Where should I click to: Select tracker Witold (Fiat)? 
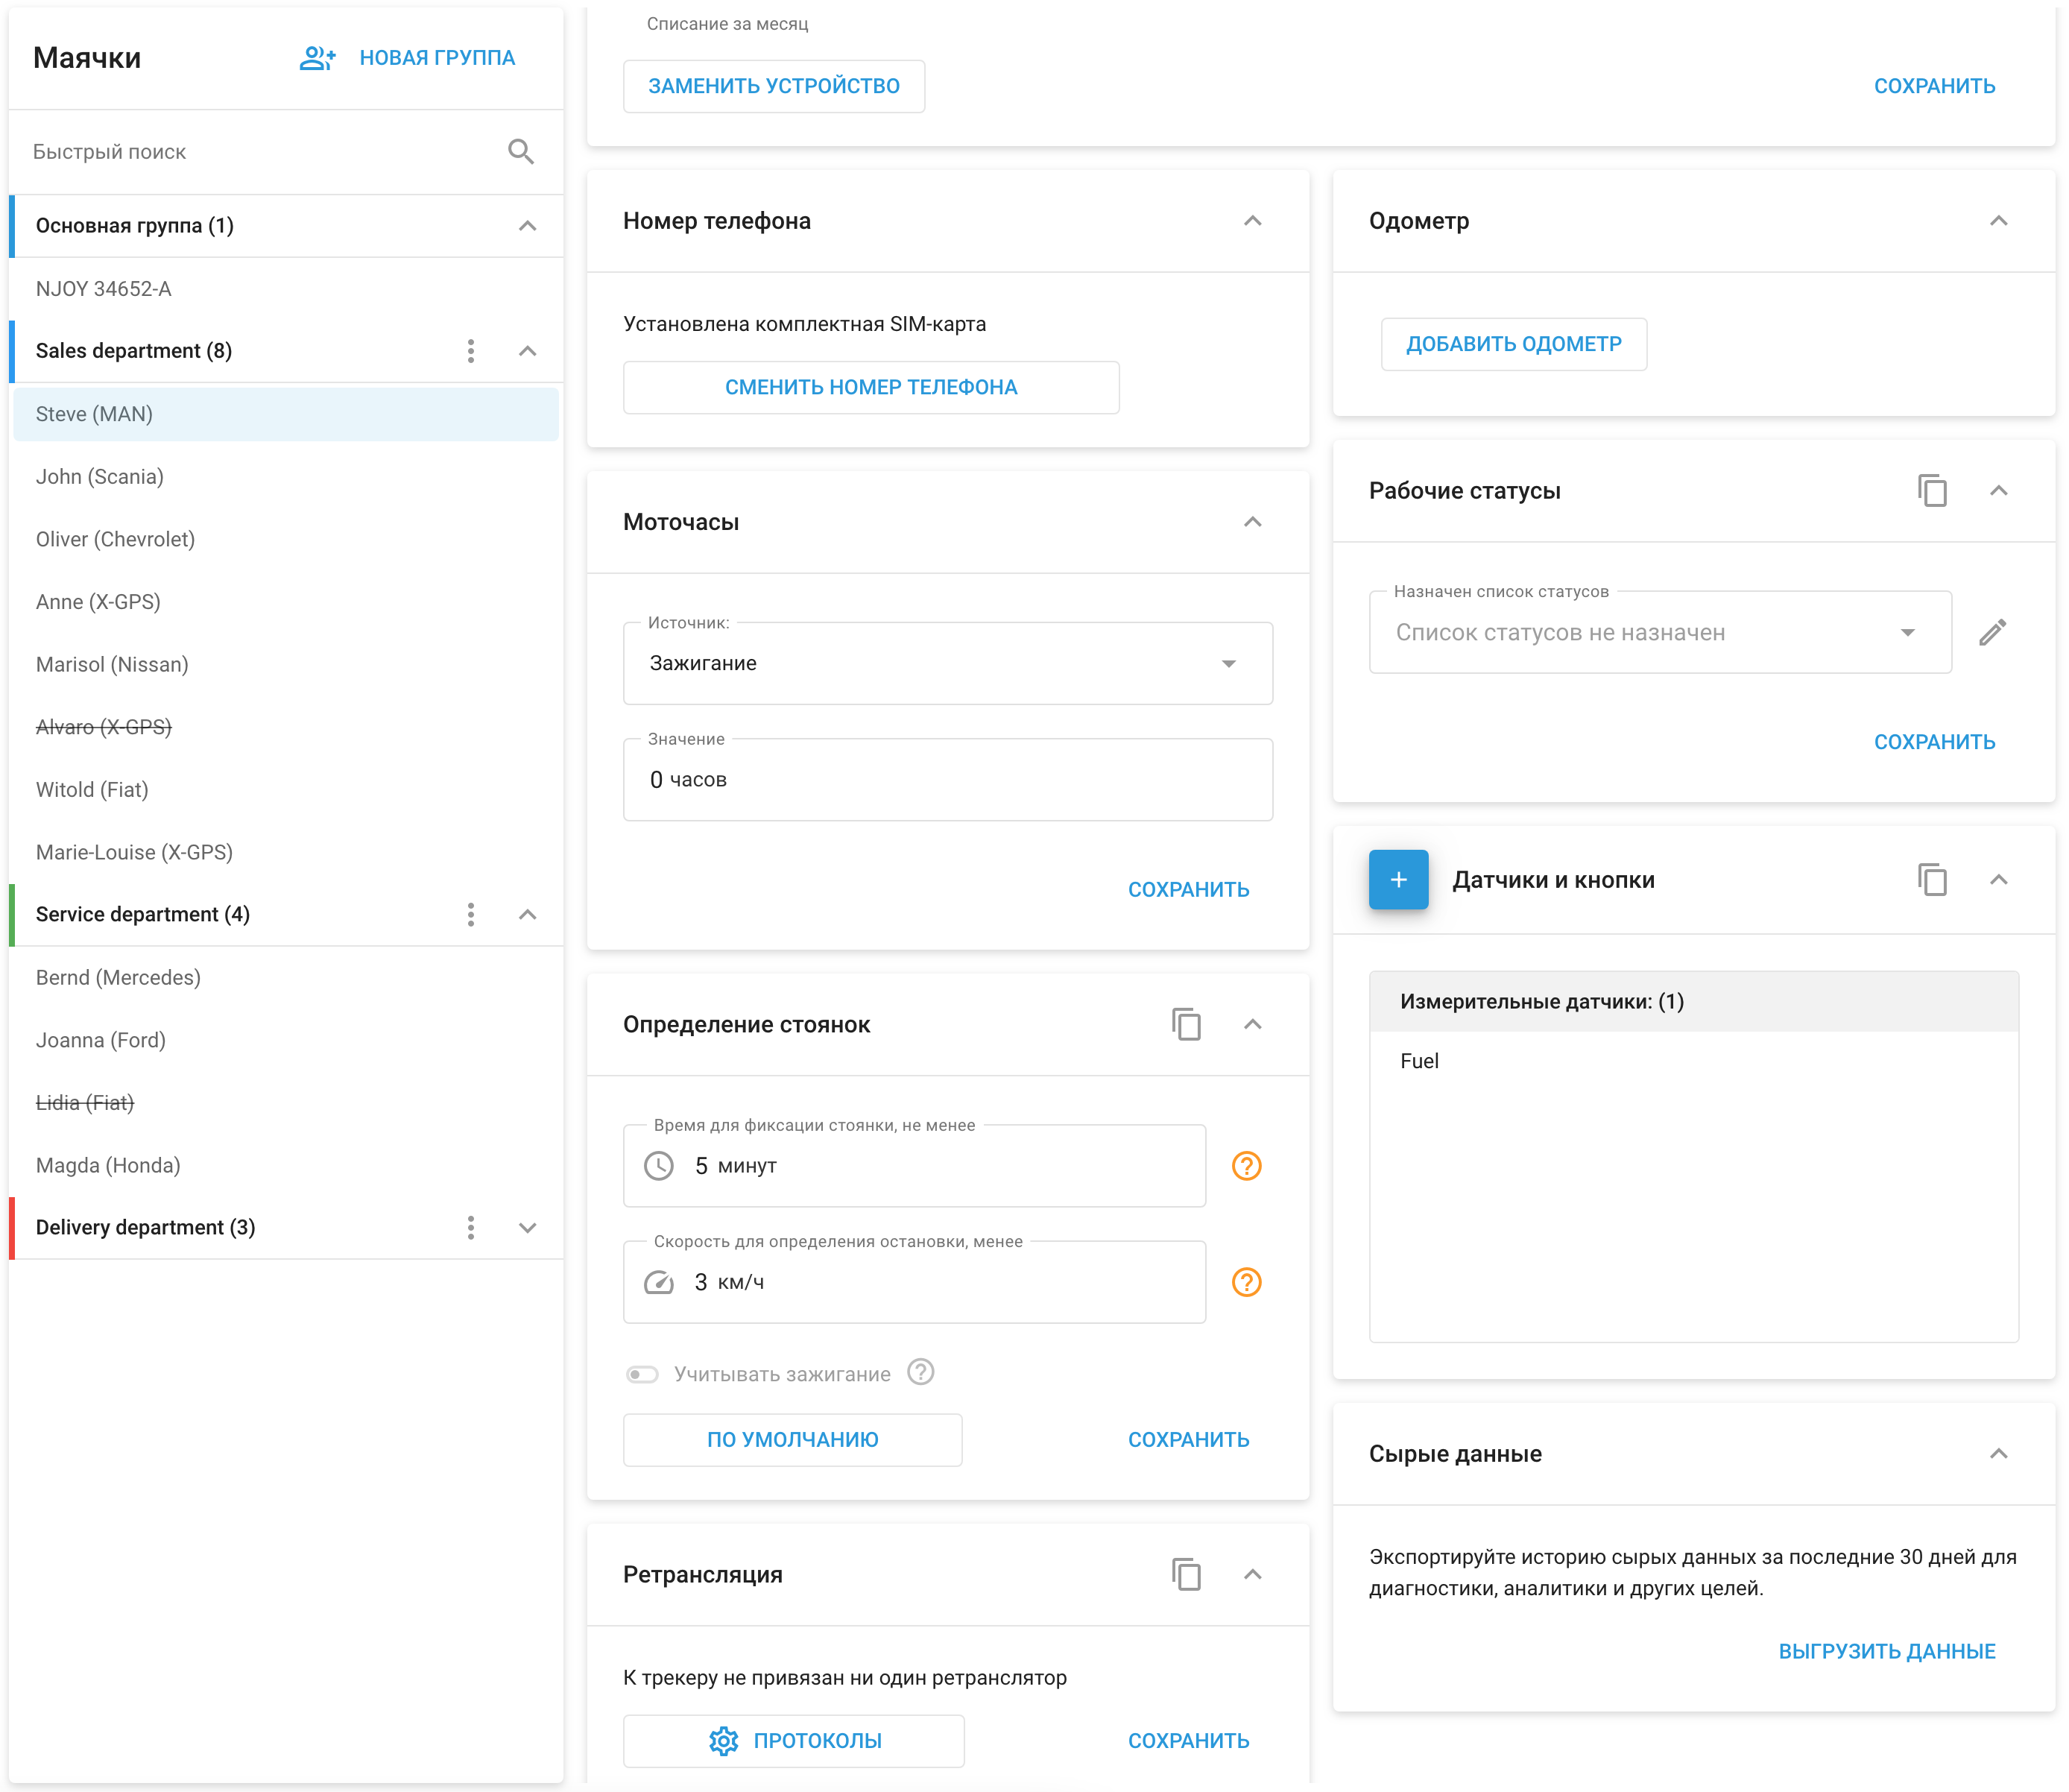[286, 790]
